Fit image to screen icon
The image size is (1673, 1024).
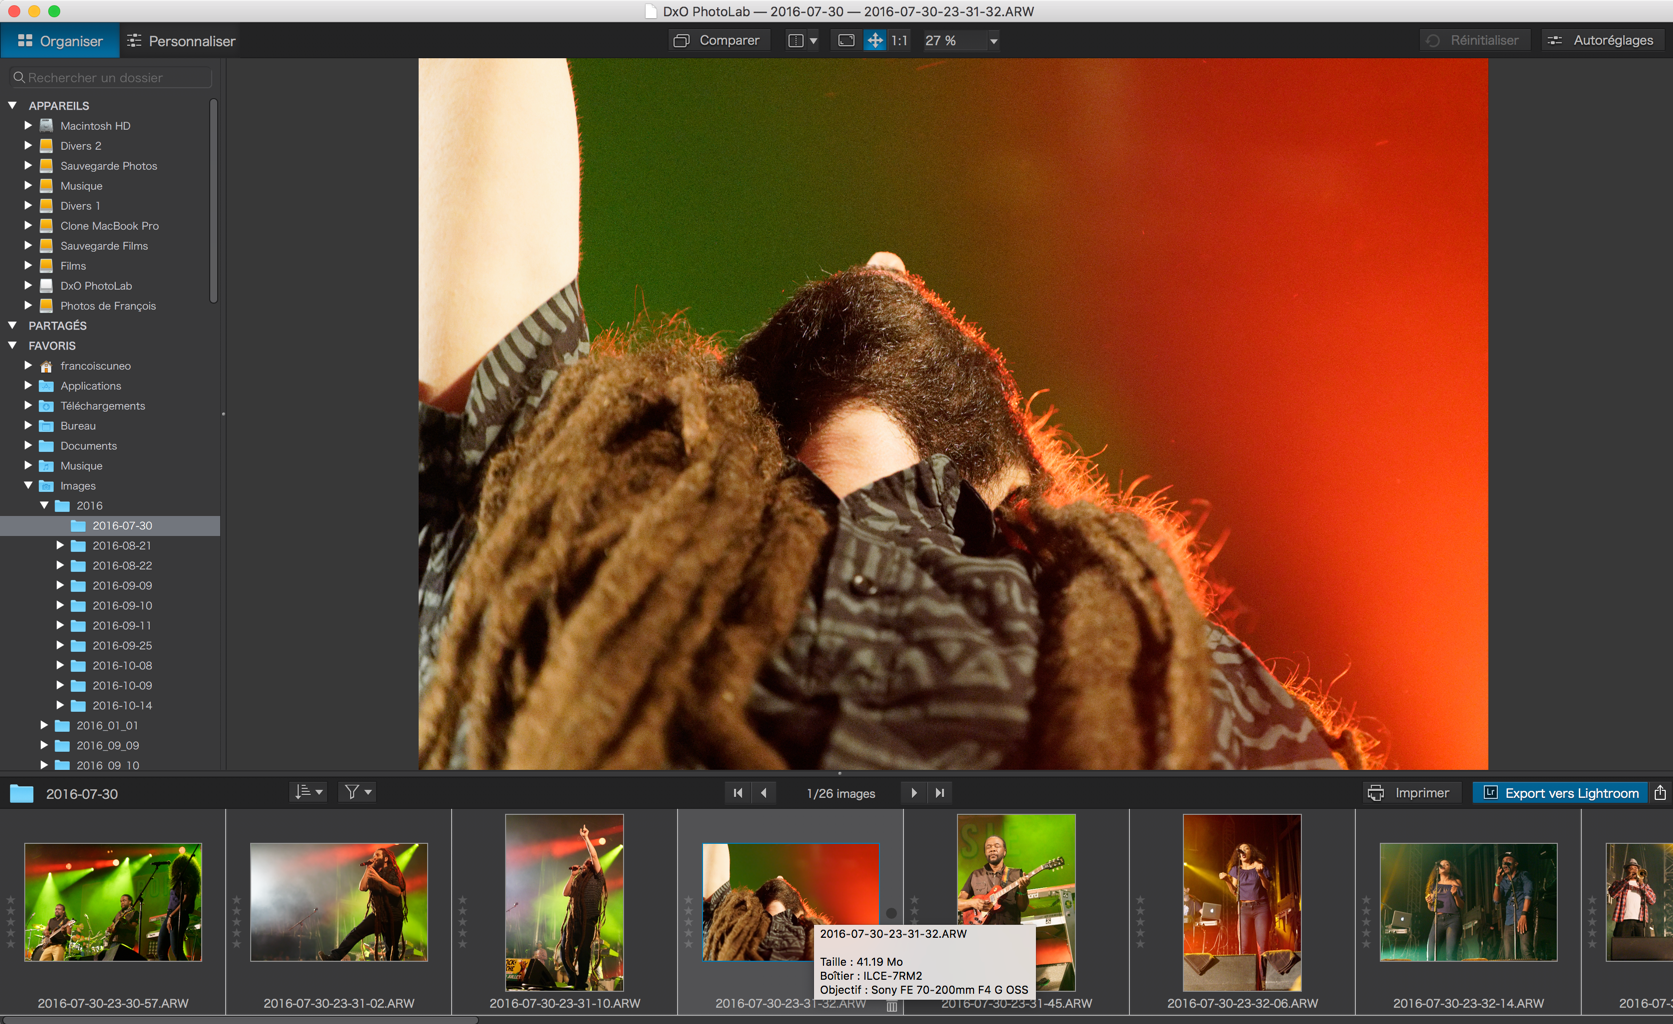(x=846, y=41)
